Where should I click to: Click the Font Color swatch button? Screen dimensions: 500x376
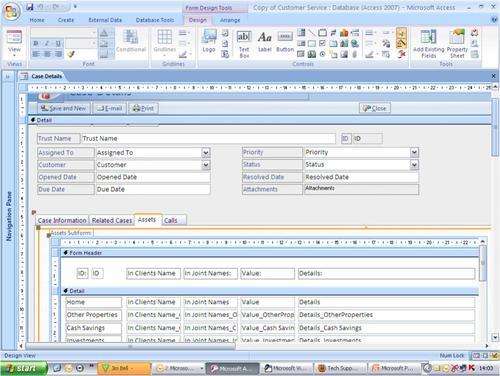104,33
